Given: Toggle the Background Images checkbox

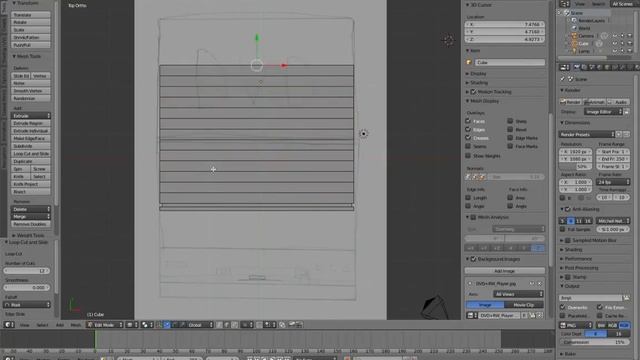Looking at the screenshot, I should (473, 259).
